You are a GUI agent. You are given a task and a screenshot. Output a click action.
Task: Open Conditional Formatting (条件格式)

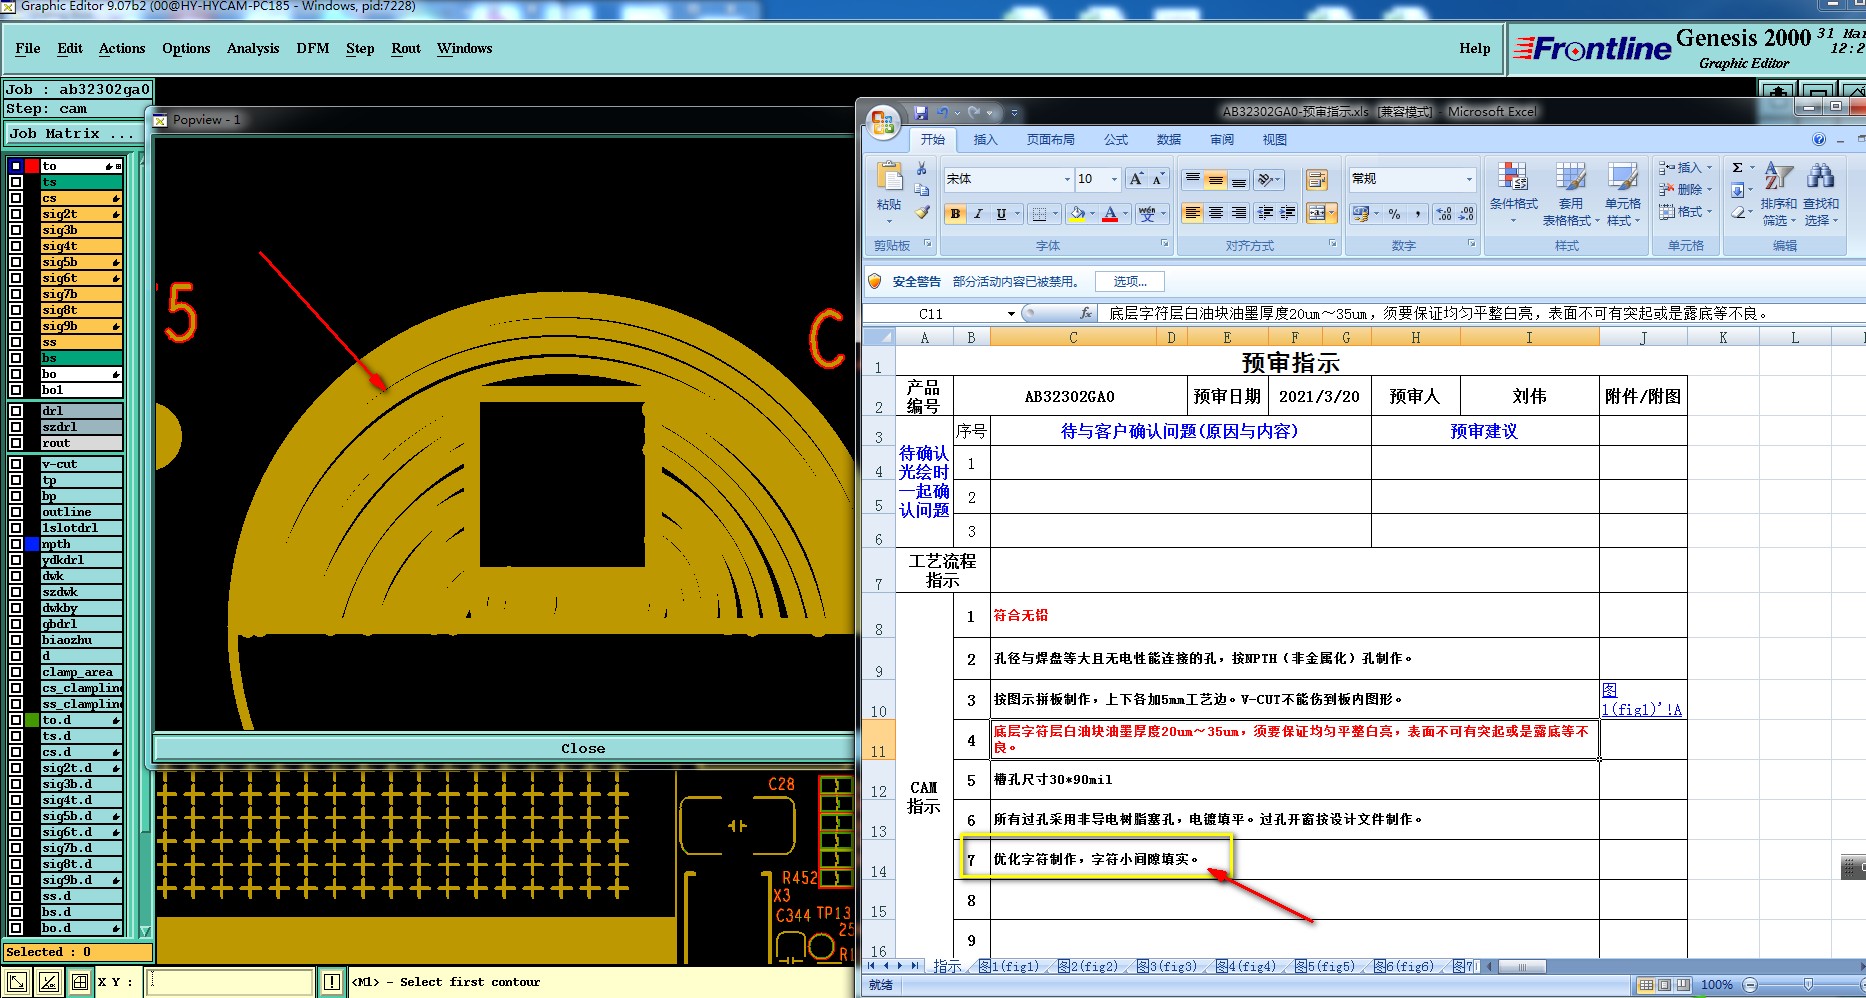click(x=1513, y=193)
